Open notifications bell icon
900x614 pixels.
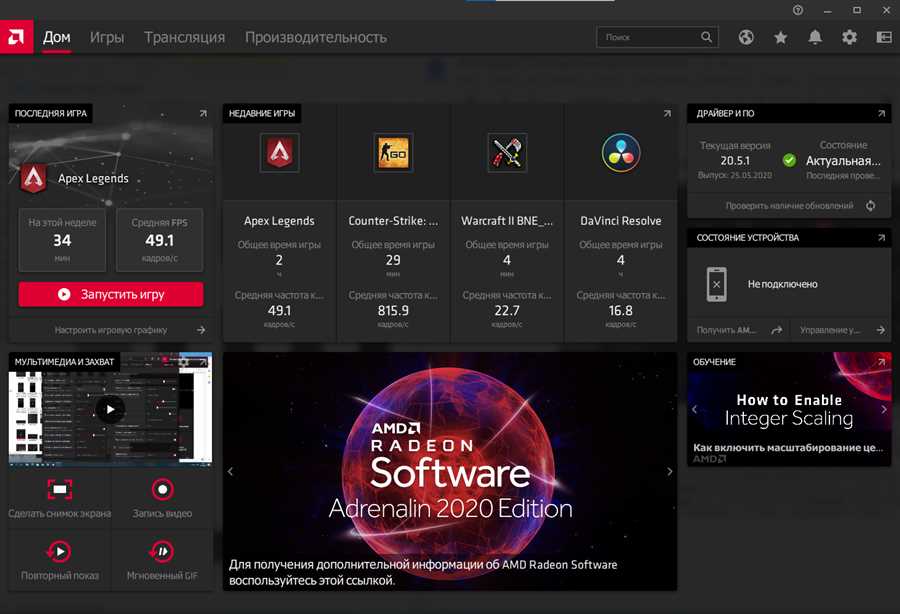click(815, 37)
